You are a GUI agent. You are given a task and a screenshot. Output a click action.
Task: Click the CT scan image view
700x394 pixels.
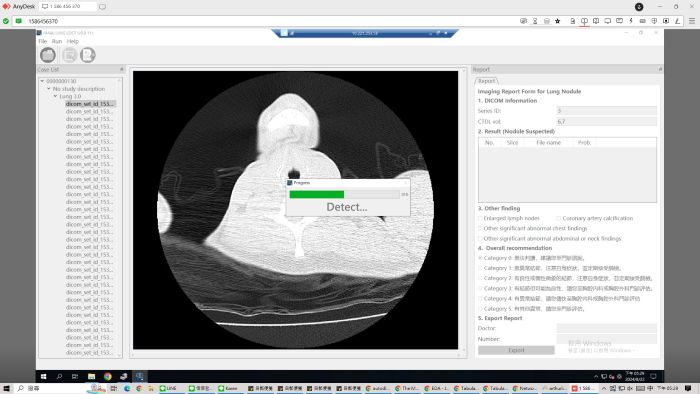coord(296,210)
